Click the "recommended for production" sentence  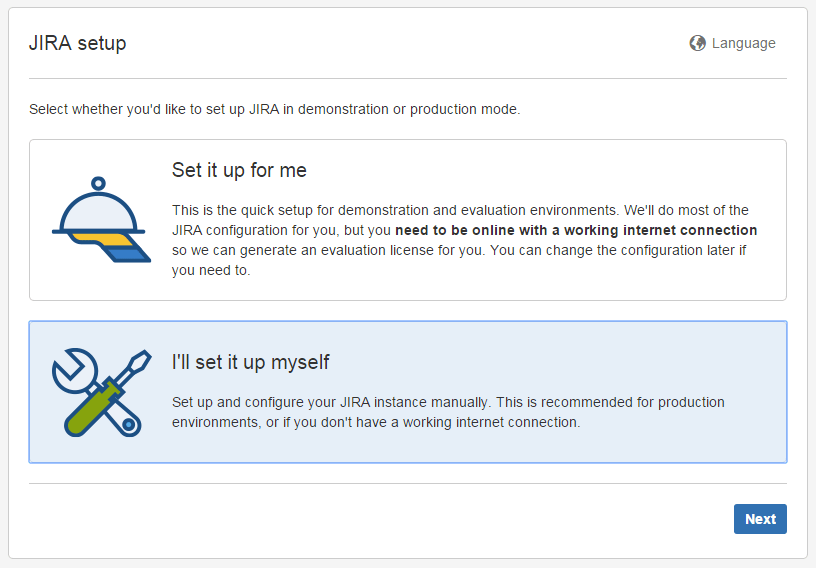click(610, 402)
